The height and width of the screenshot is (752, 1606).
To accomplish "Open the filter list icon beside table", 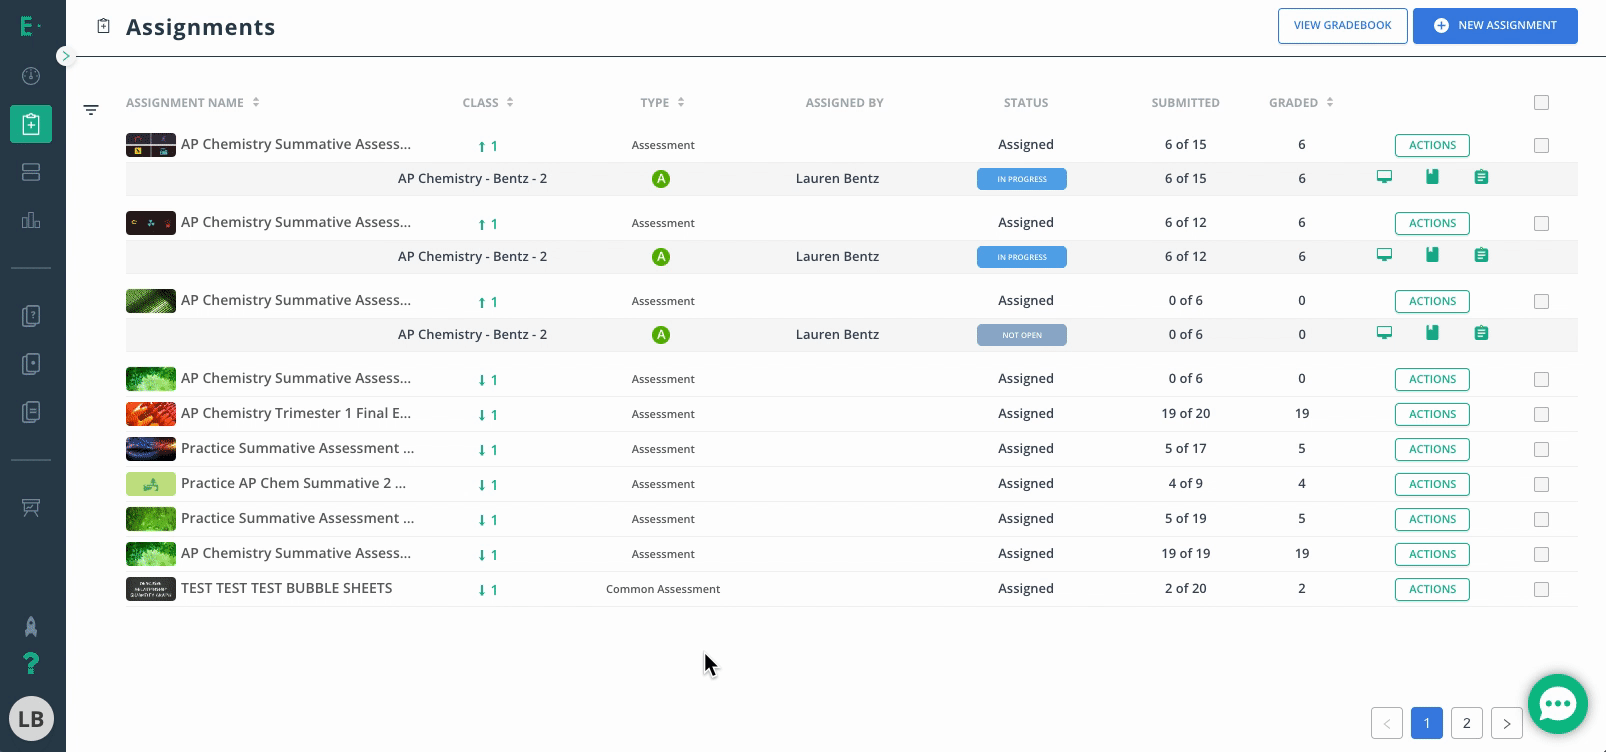I will click(91, 110).
